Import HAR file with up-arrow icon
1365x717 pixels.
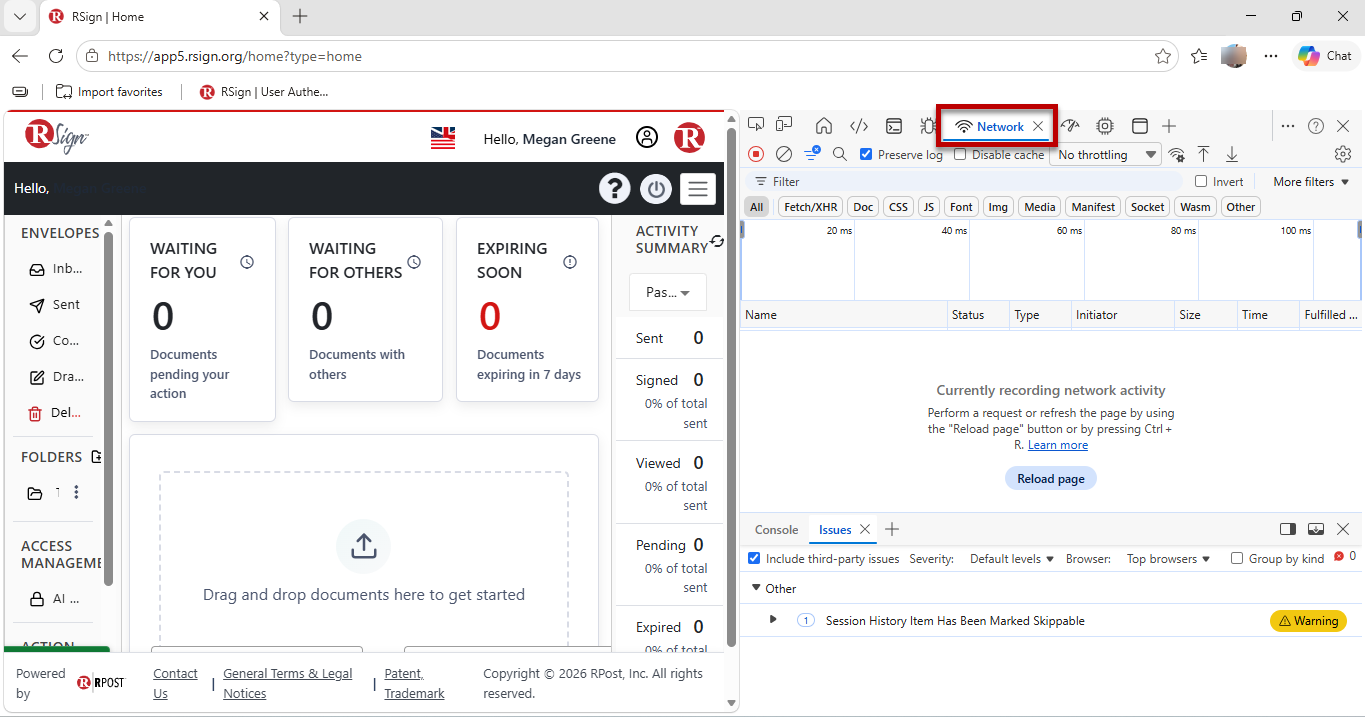[1204, 154]
